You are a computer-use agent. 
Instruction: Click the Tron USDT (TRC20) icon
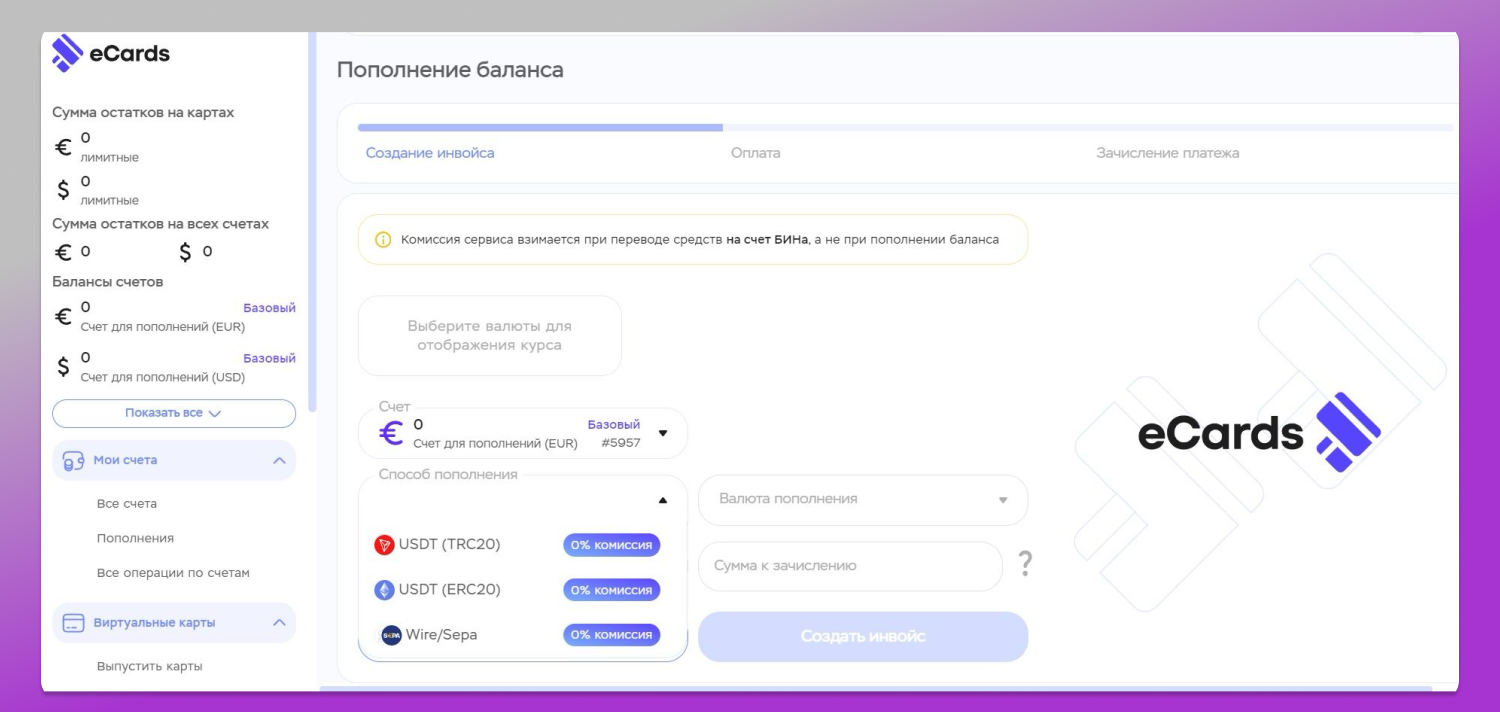pyautogui.click(x=384, y=545)
